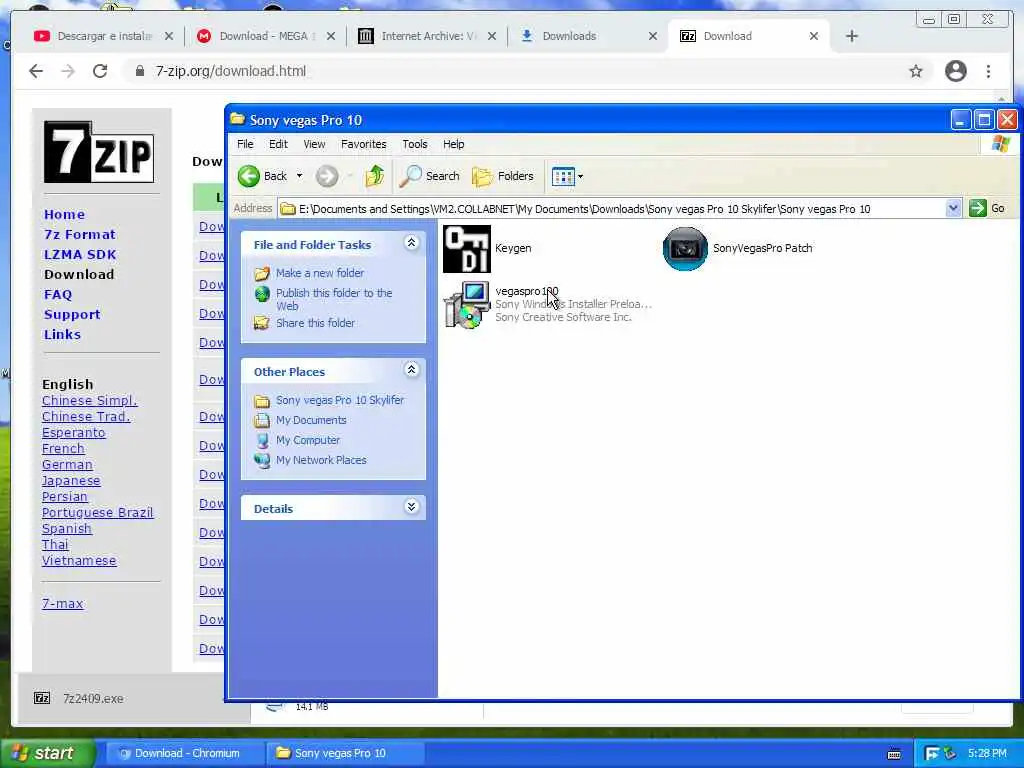Click Share this folder
This screenshot has height=768, width=1024.
pyautogui.click(x=315, y=323)
